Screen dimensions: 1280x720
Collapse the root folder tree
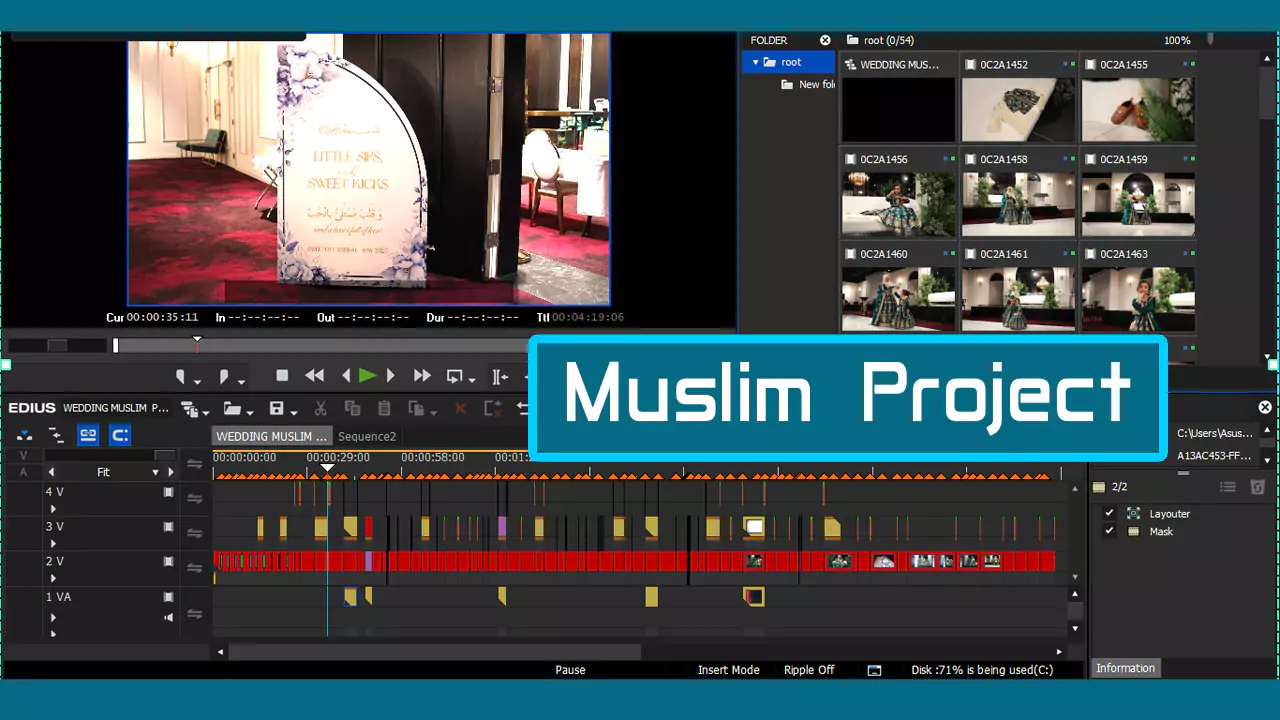click(755, 62)
